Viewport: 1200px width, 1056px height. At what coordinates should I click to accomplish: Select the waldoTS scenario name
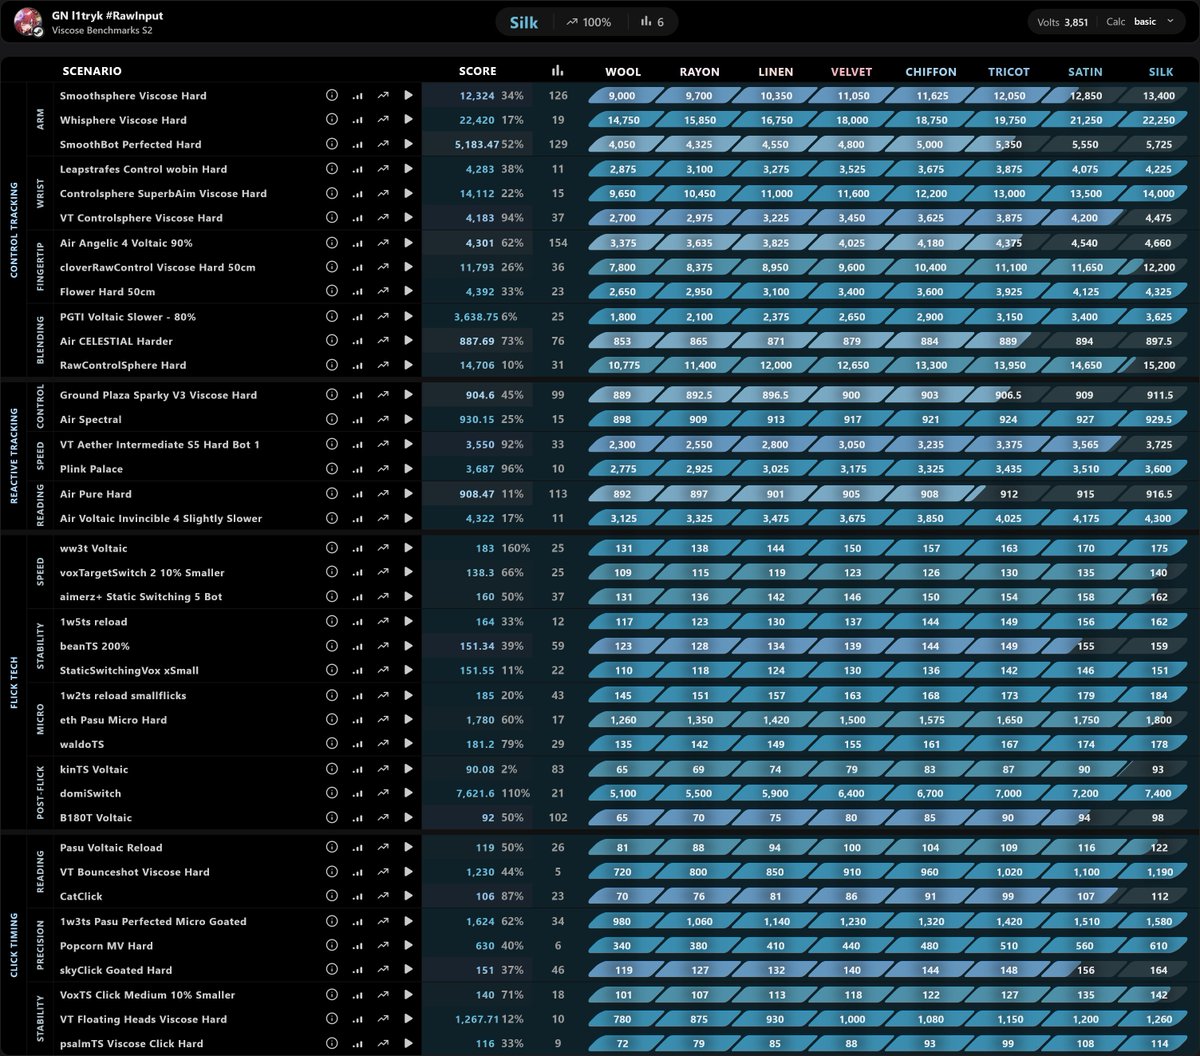point(82,744)
